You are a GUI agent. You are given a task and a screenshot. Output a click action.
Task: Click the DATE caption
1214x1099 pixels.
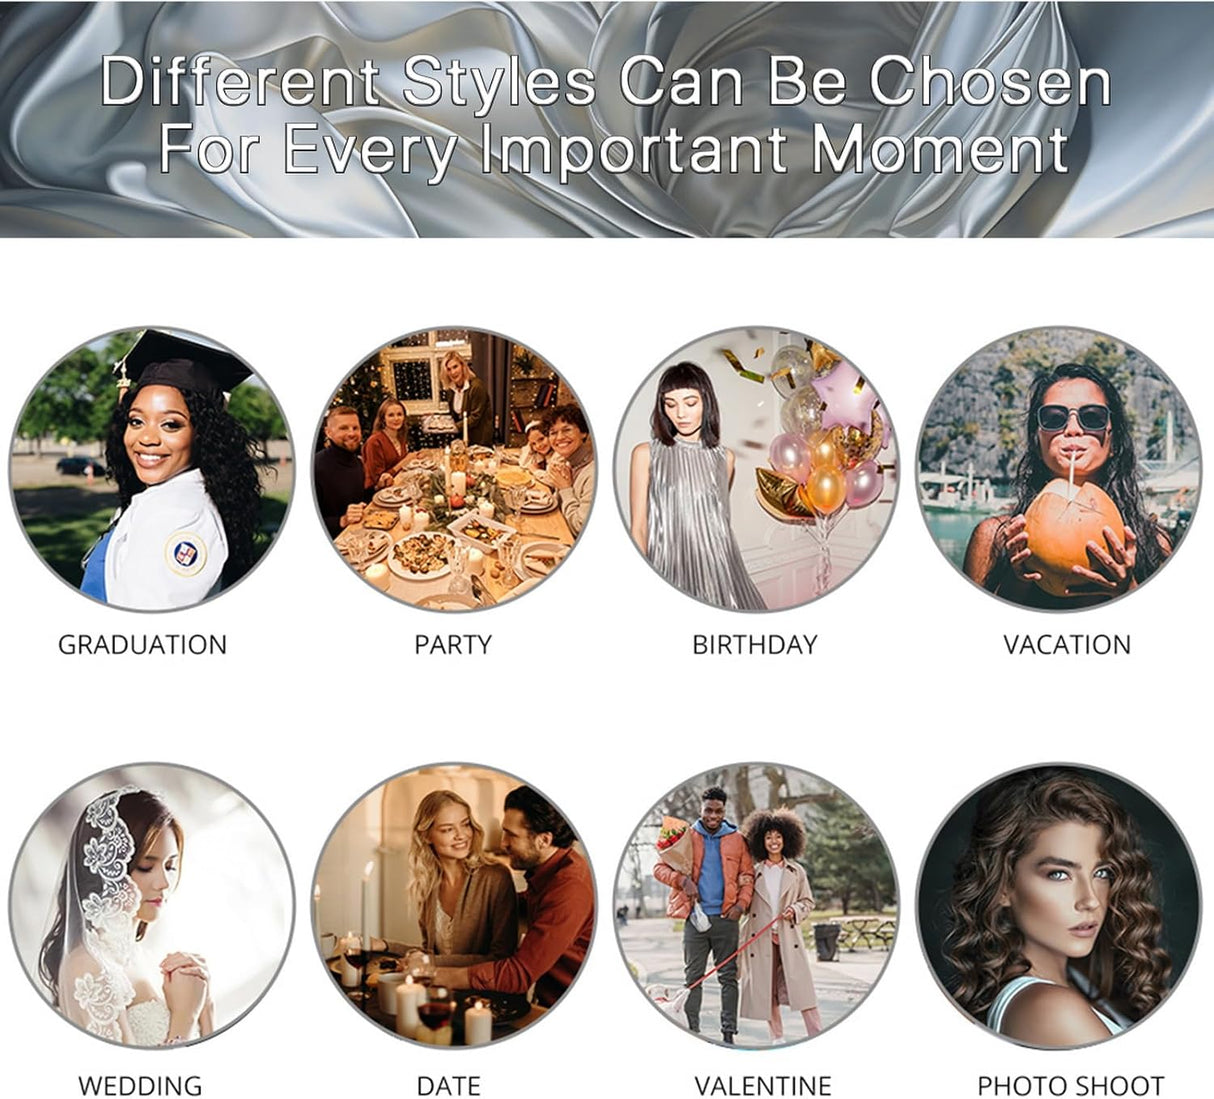click(448, 1085)
